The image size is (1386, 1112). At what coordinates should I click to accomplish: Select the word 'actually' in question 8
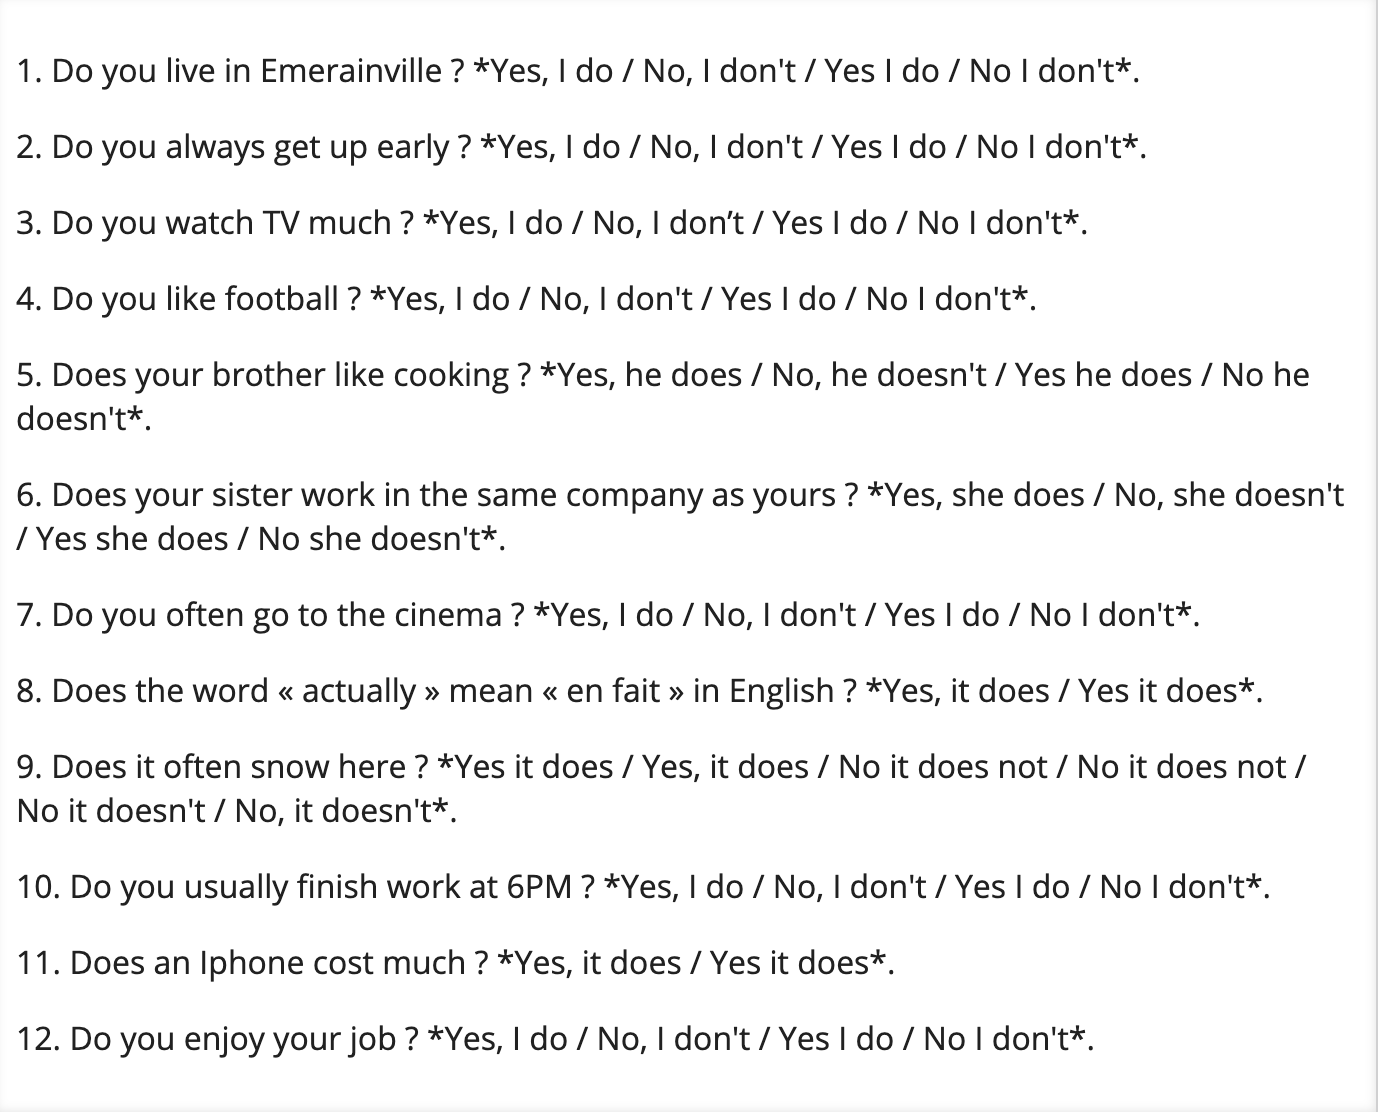(359, 691)
